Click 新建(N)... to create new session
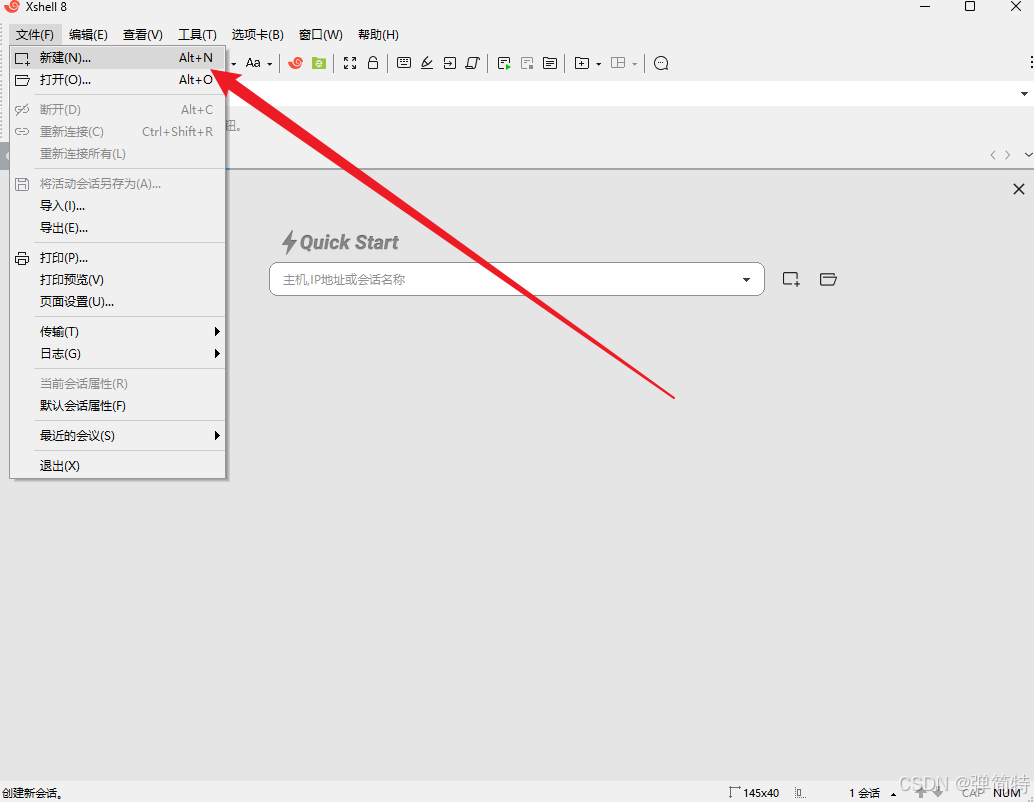 pos(117,58)
